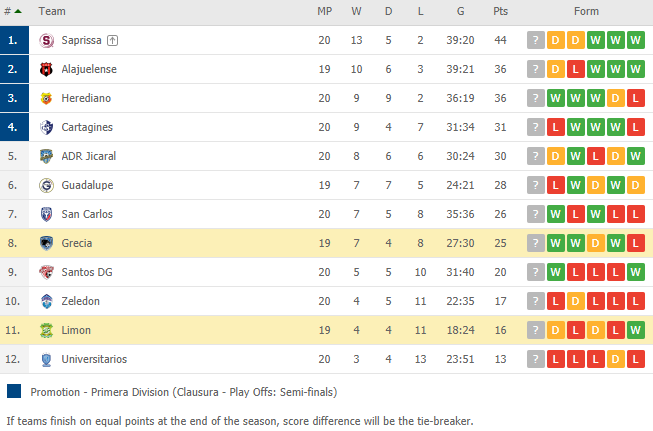Click the ADR Jicaral team logo

[x=46, y=156]
